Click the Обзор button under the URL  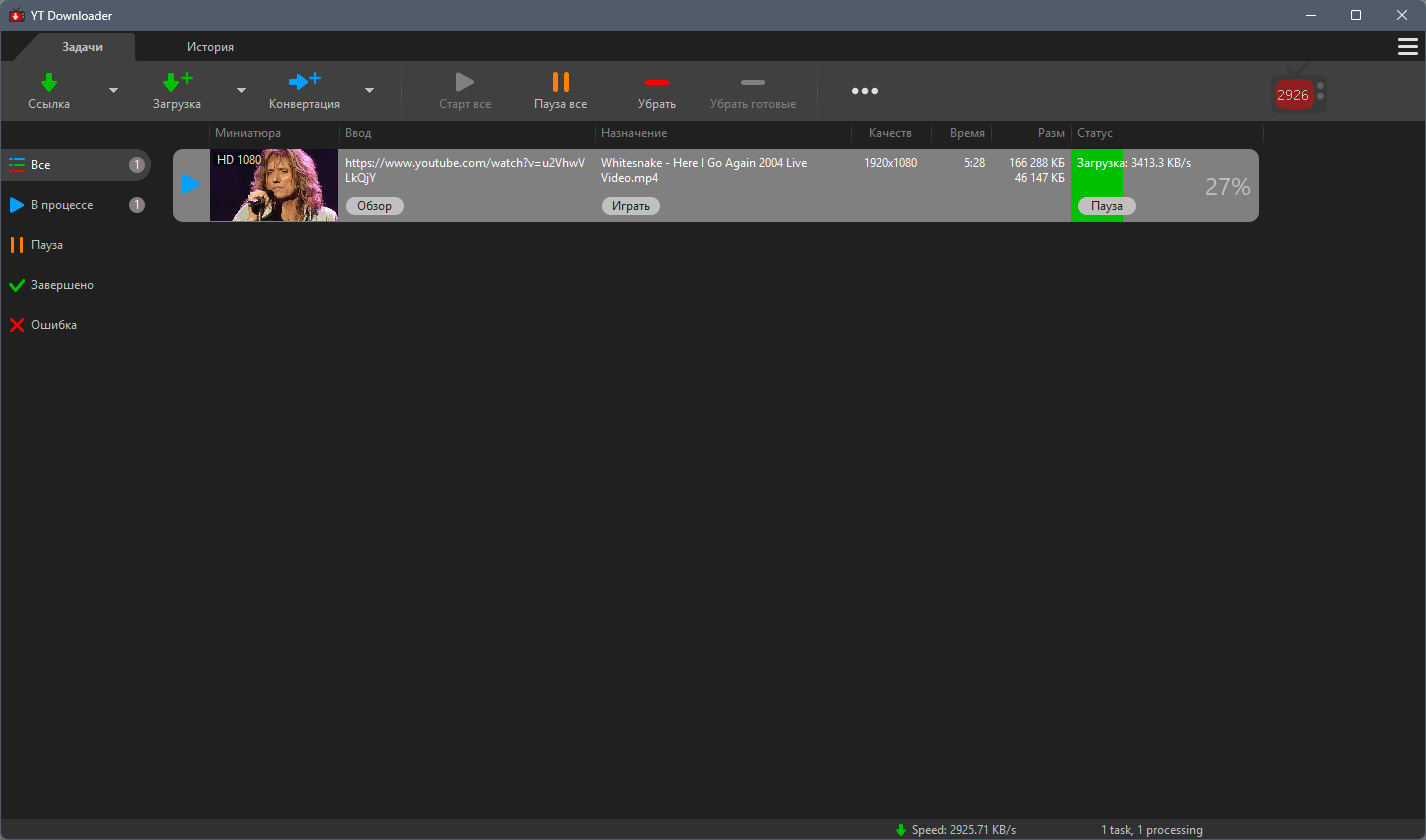pyautogui.click(x=375, y=206)
